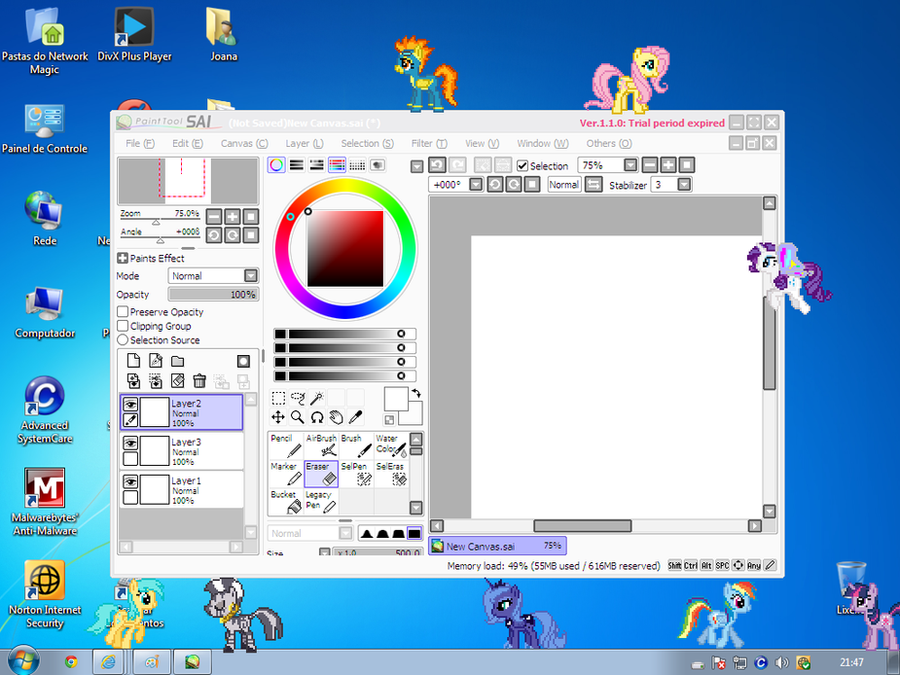This screenshot has height=675, width=900.
Task: Pick the magic wand tool
Action: [317, 398]
